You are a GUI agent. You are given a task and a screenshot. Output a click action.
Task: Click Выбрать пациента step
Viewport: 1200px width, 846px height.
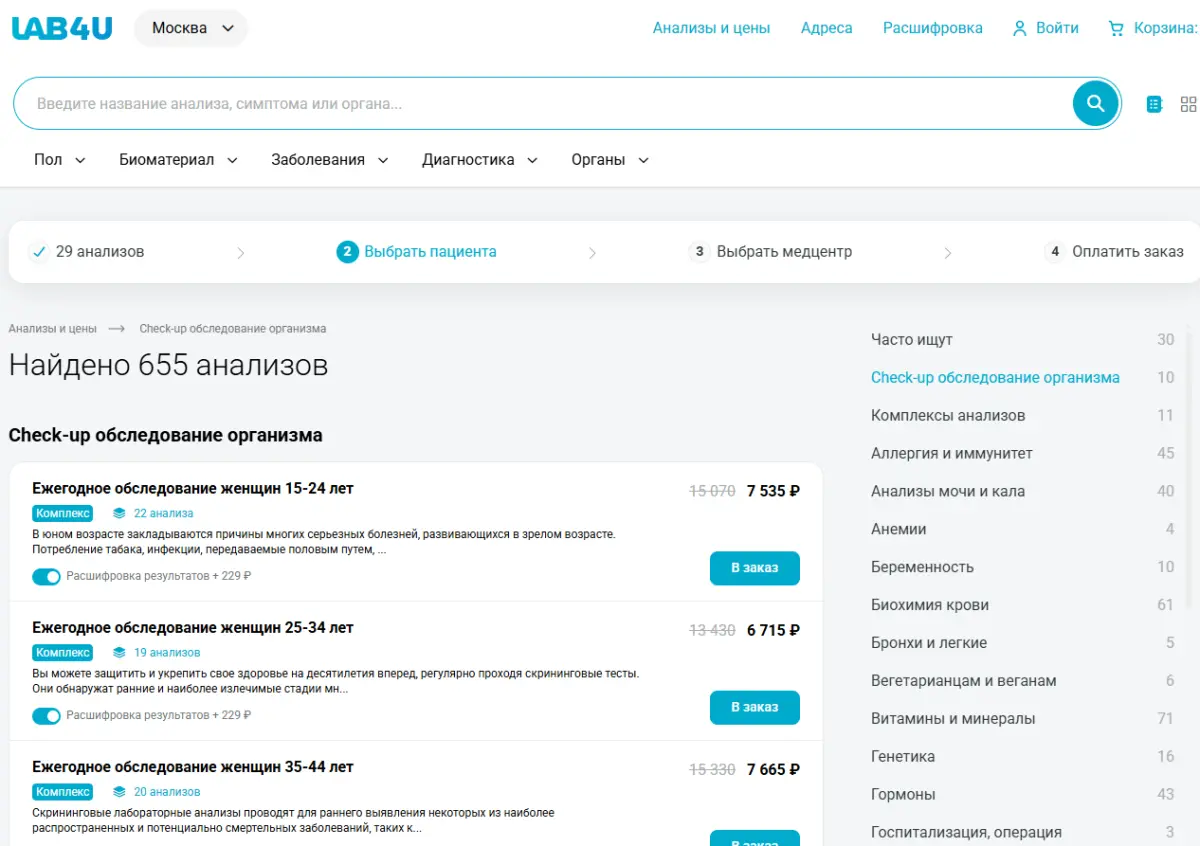pos(430,252)
